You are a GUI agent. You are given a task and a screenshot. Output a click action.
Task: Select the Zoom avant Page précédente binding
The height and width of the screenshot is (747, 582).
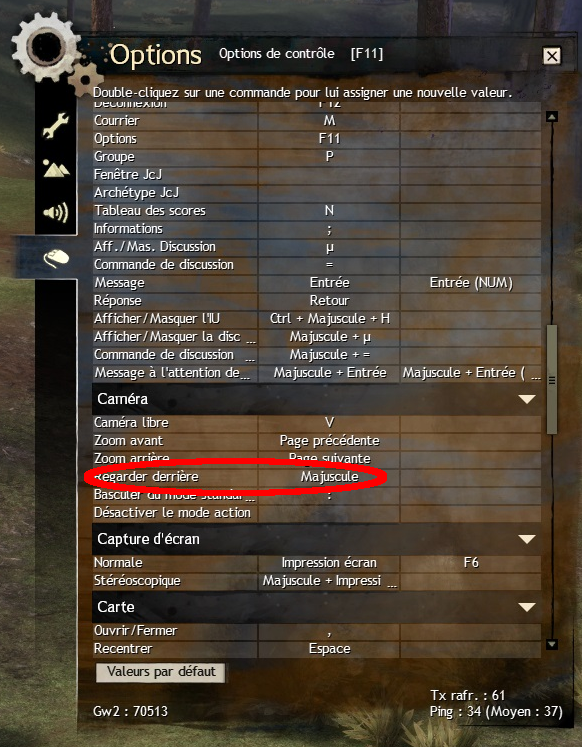tap(329, 441)
